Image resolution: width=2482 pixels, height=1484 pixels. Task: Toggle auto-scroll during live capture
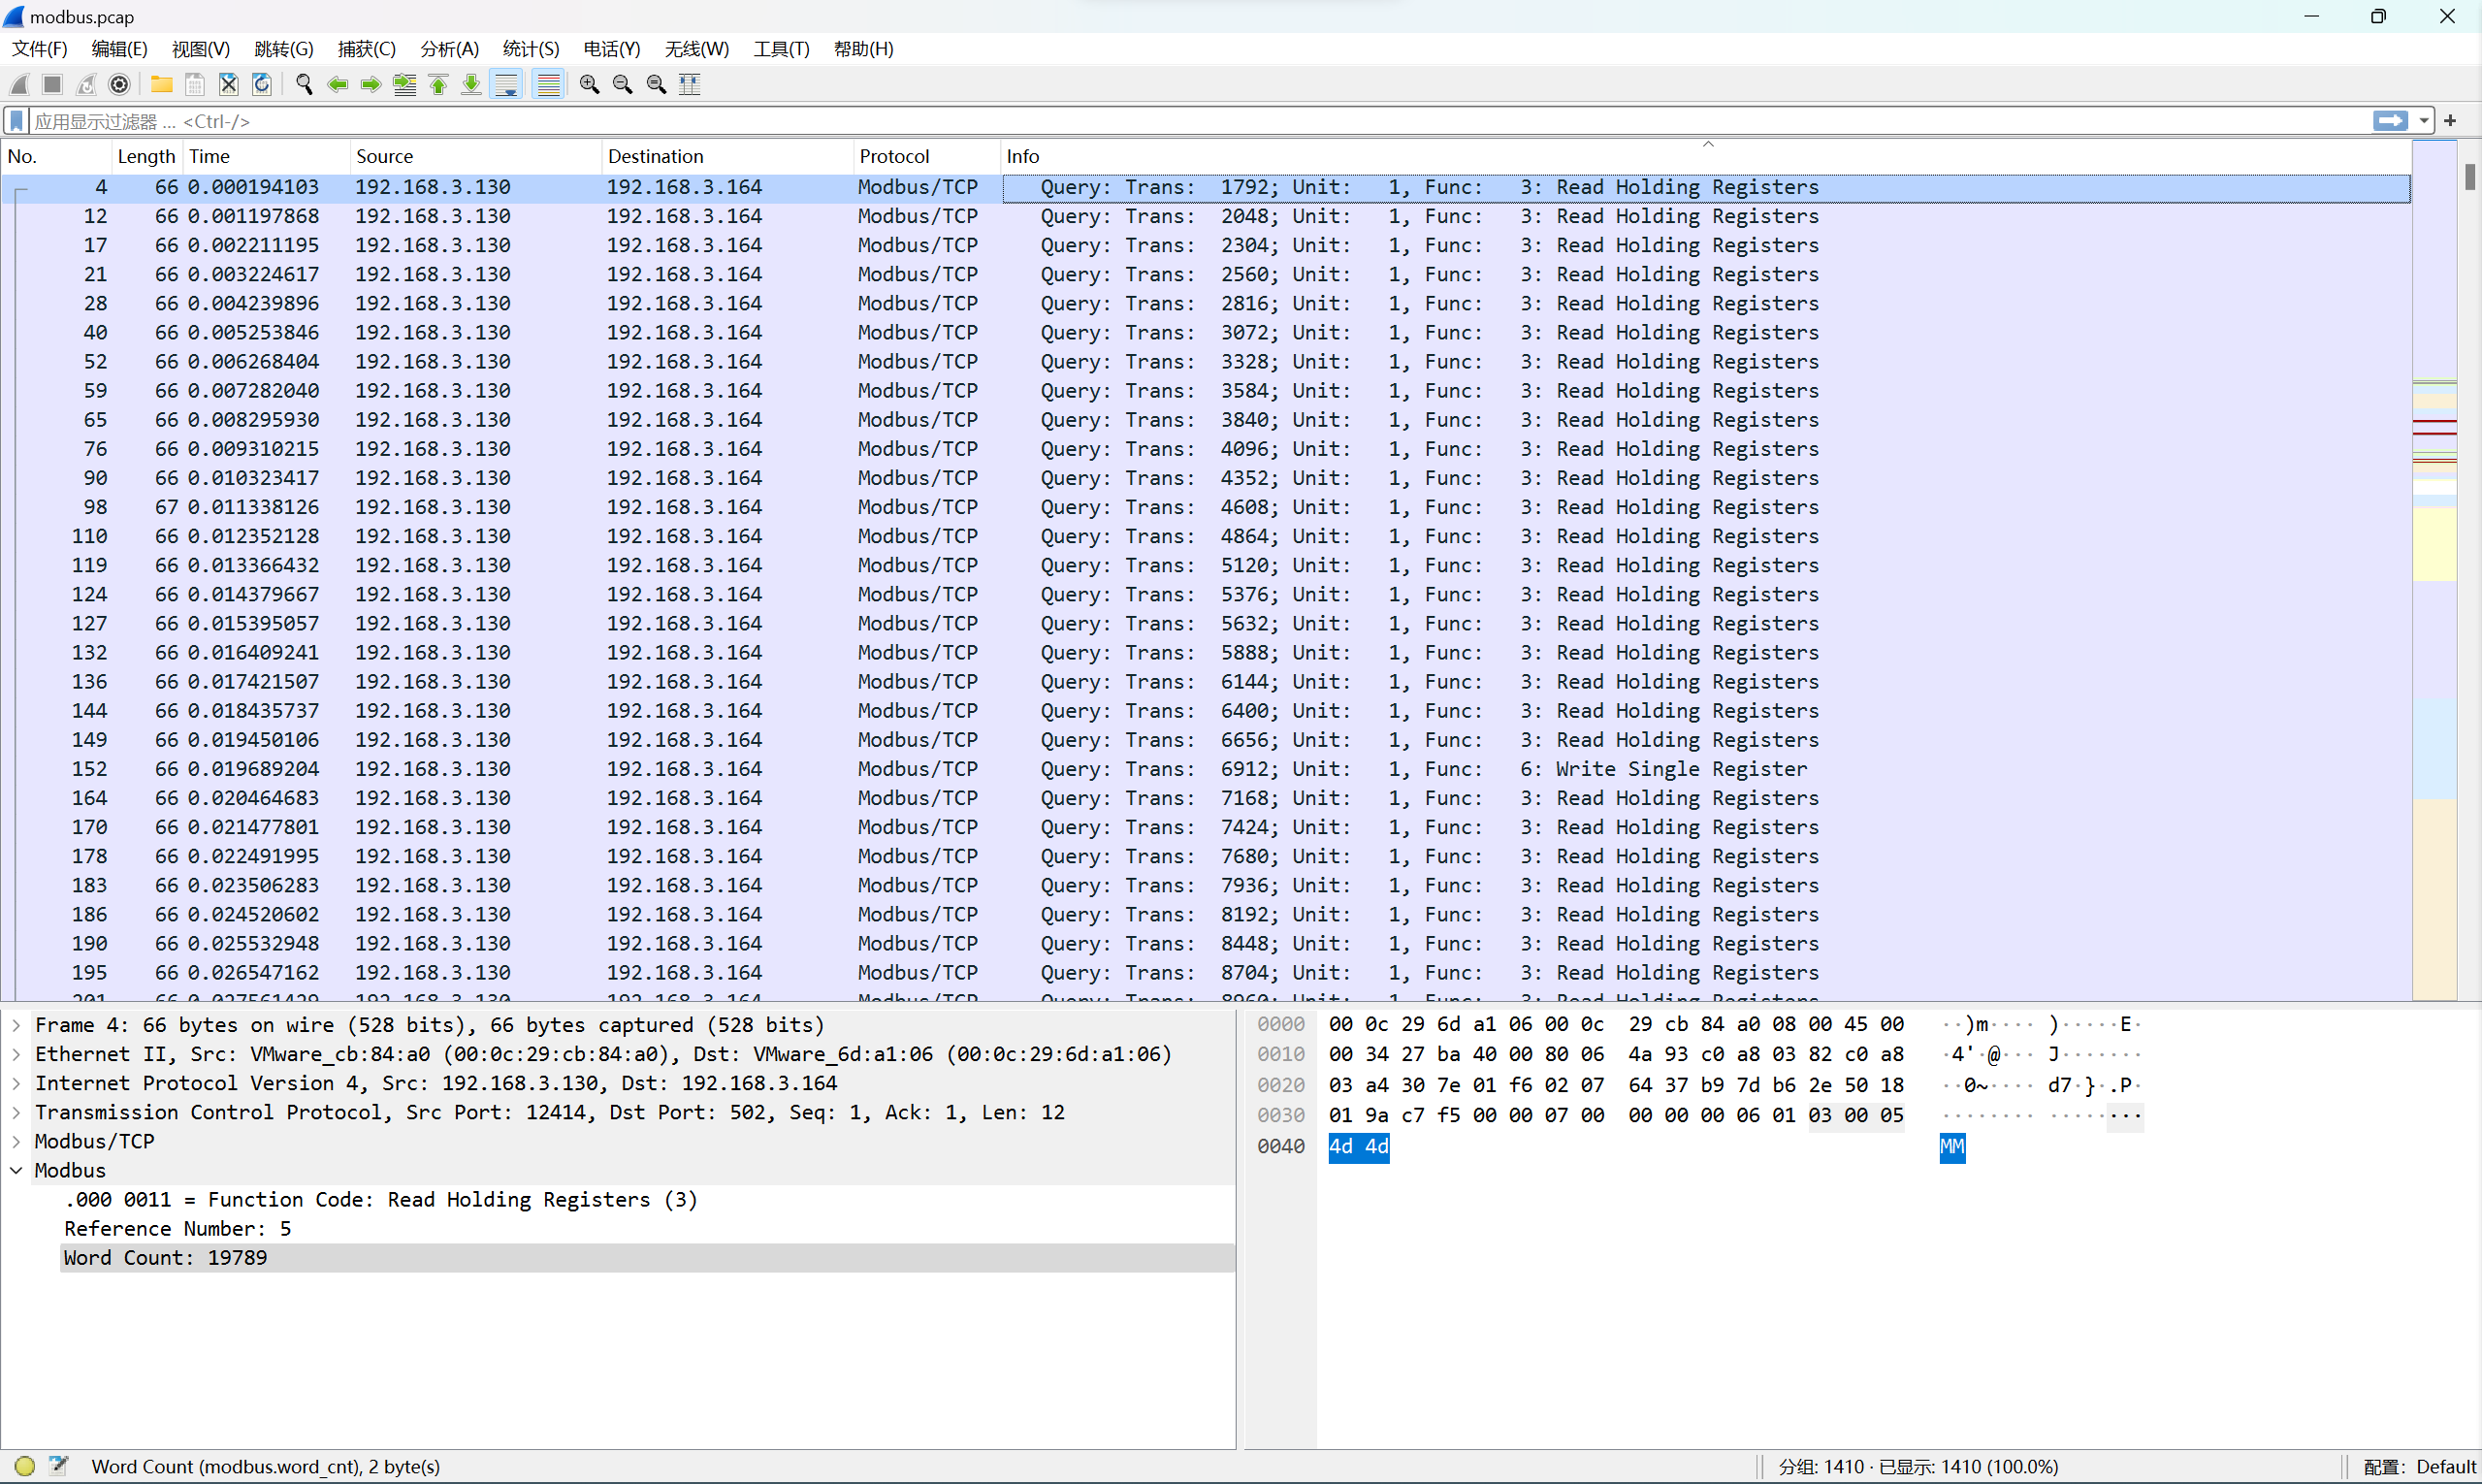pos(507,84)
